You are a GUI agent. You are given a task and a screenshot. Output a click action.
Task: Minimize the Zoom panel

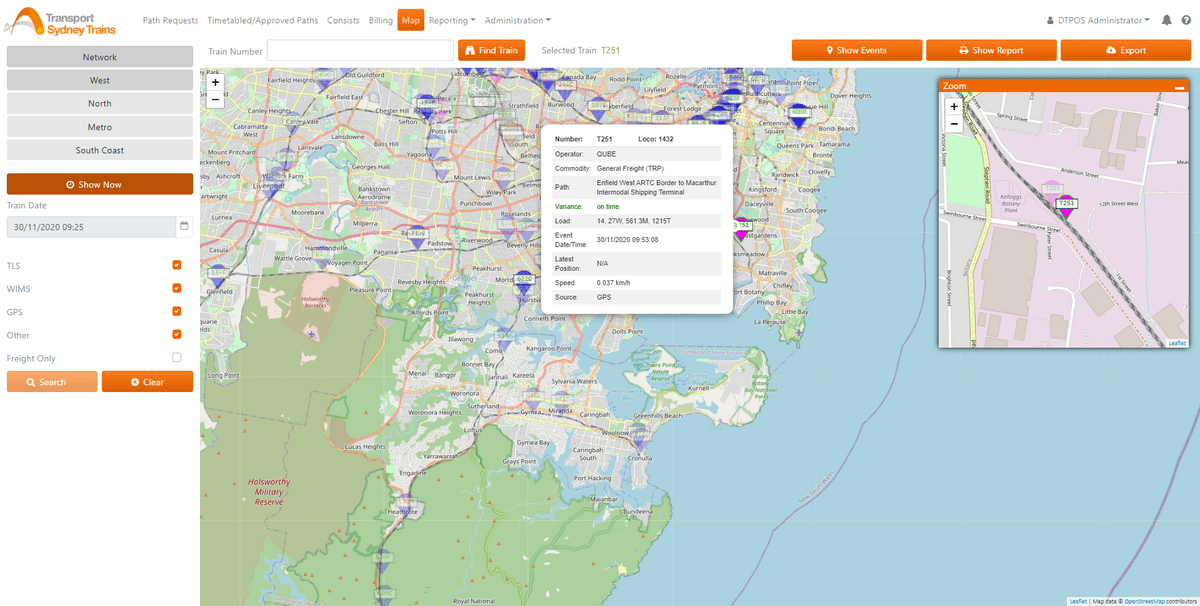pyautogui.click(x=1179, y=87)
